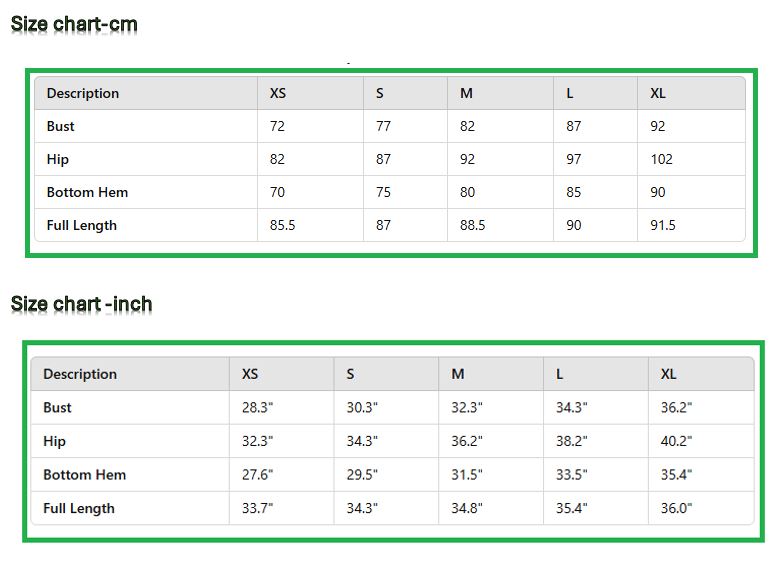Click the Bust row label in cm chart

point(61,126)
